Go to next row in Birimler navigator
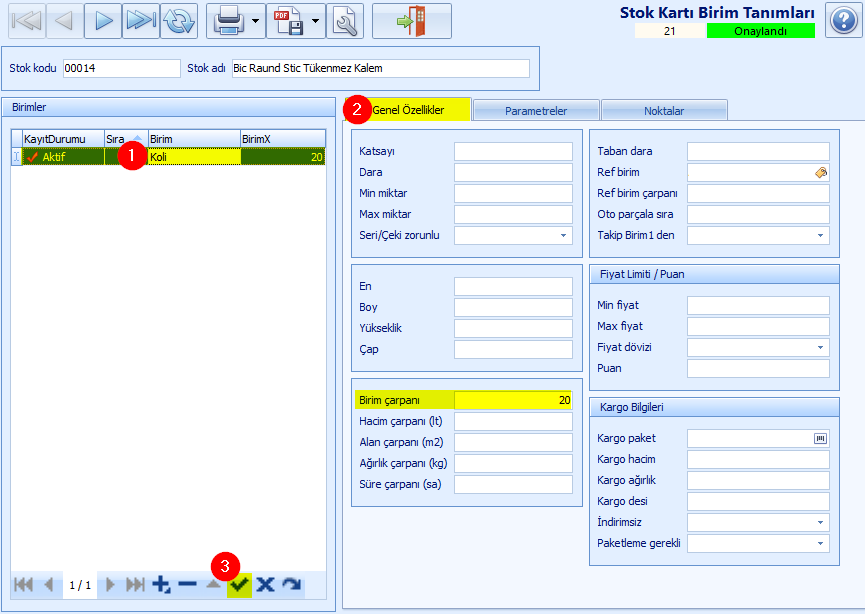Viewport: 865px width, 614px height. click(x=110, y=584)
